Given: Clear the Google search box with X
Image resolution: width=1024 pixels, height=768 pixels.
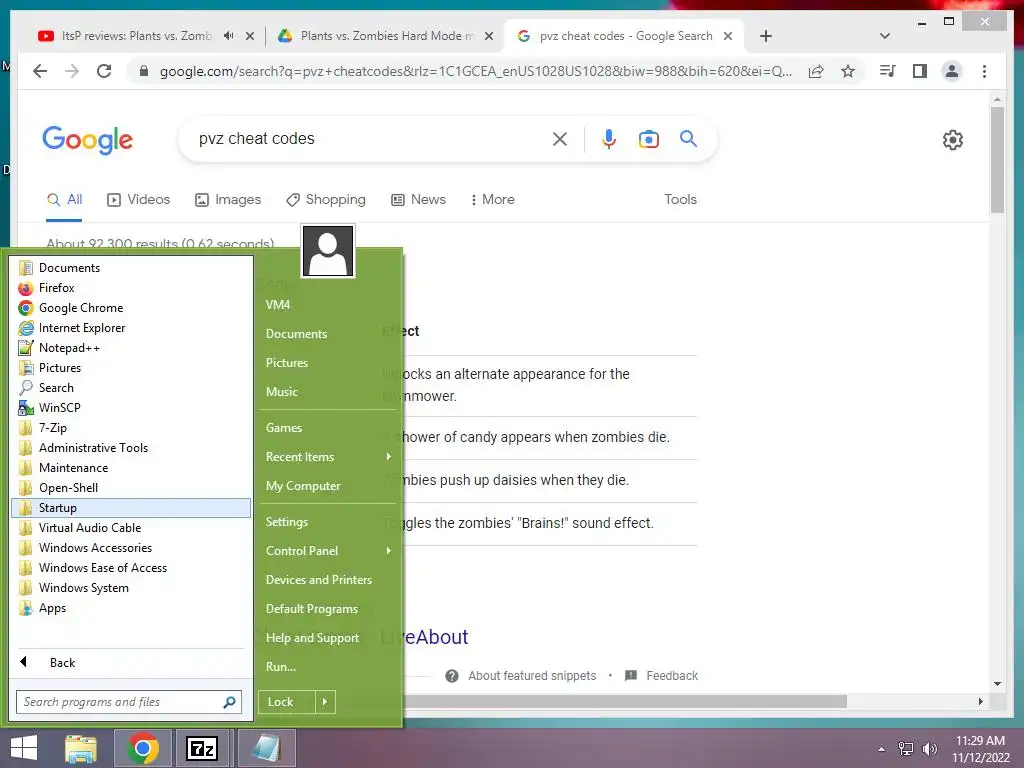Looking at the screenshot, I should tap(560, 139).
